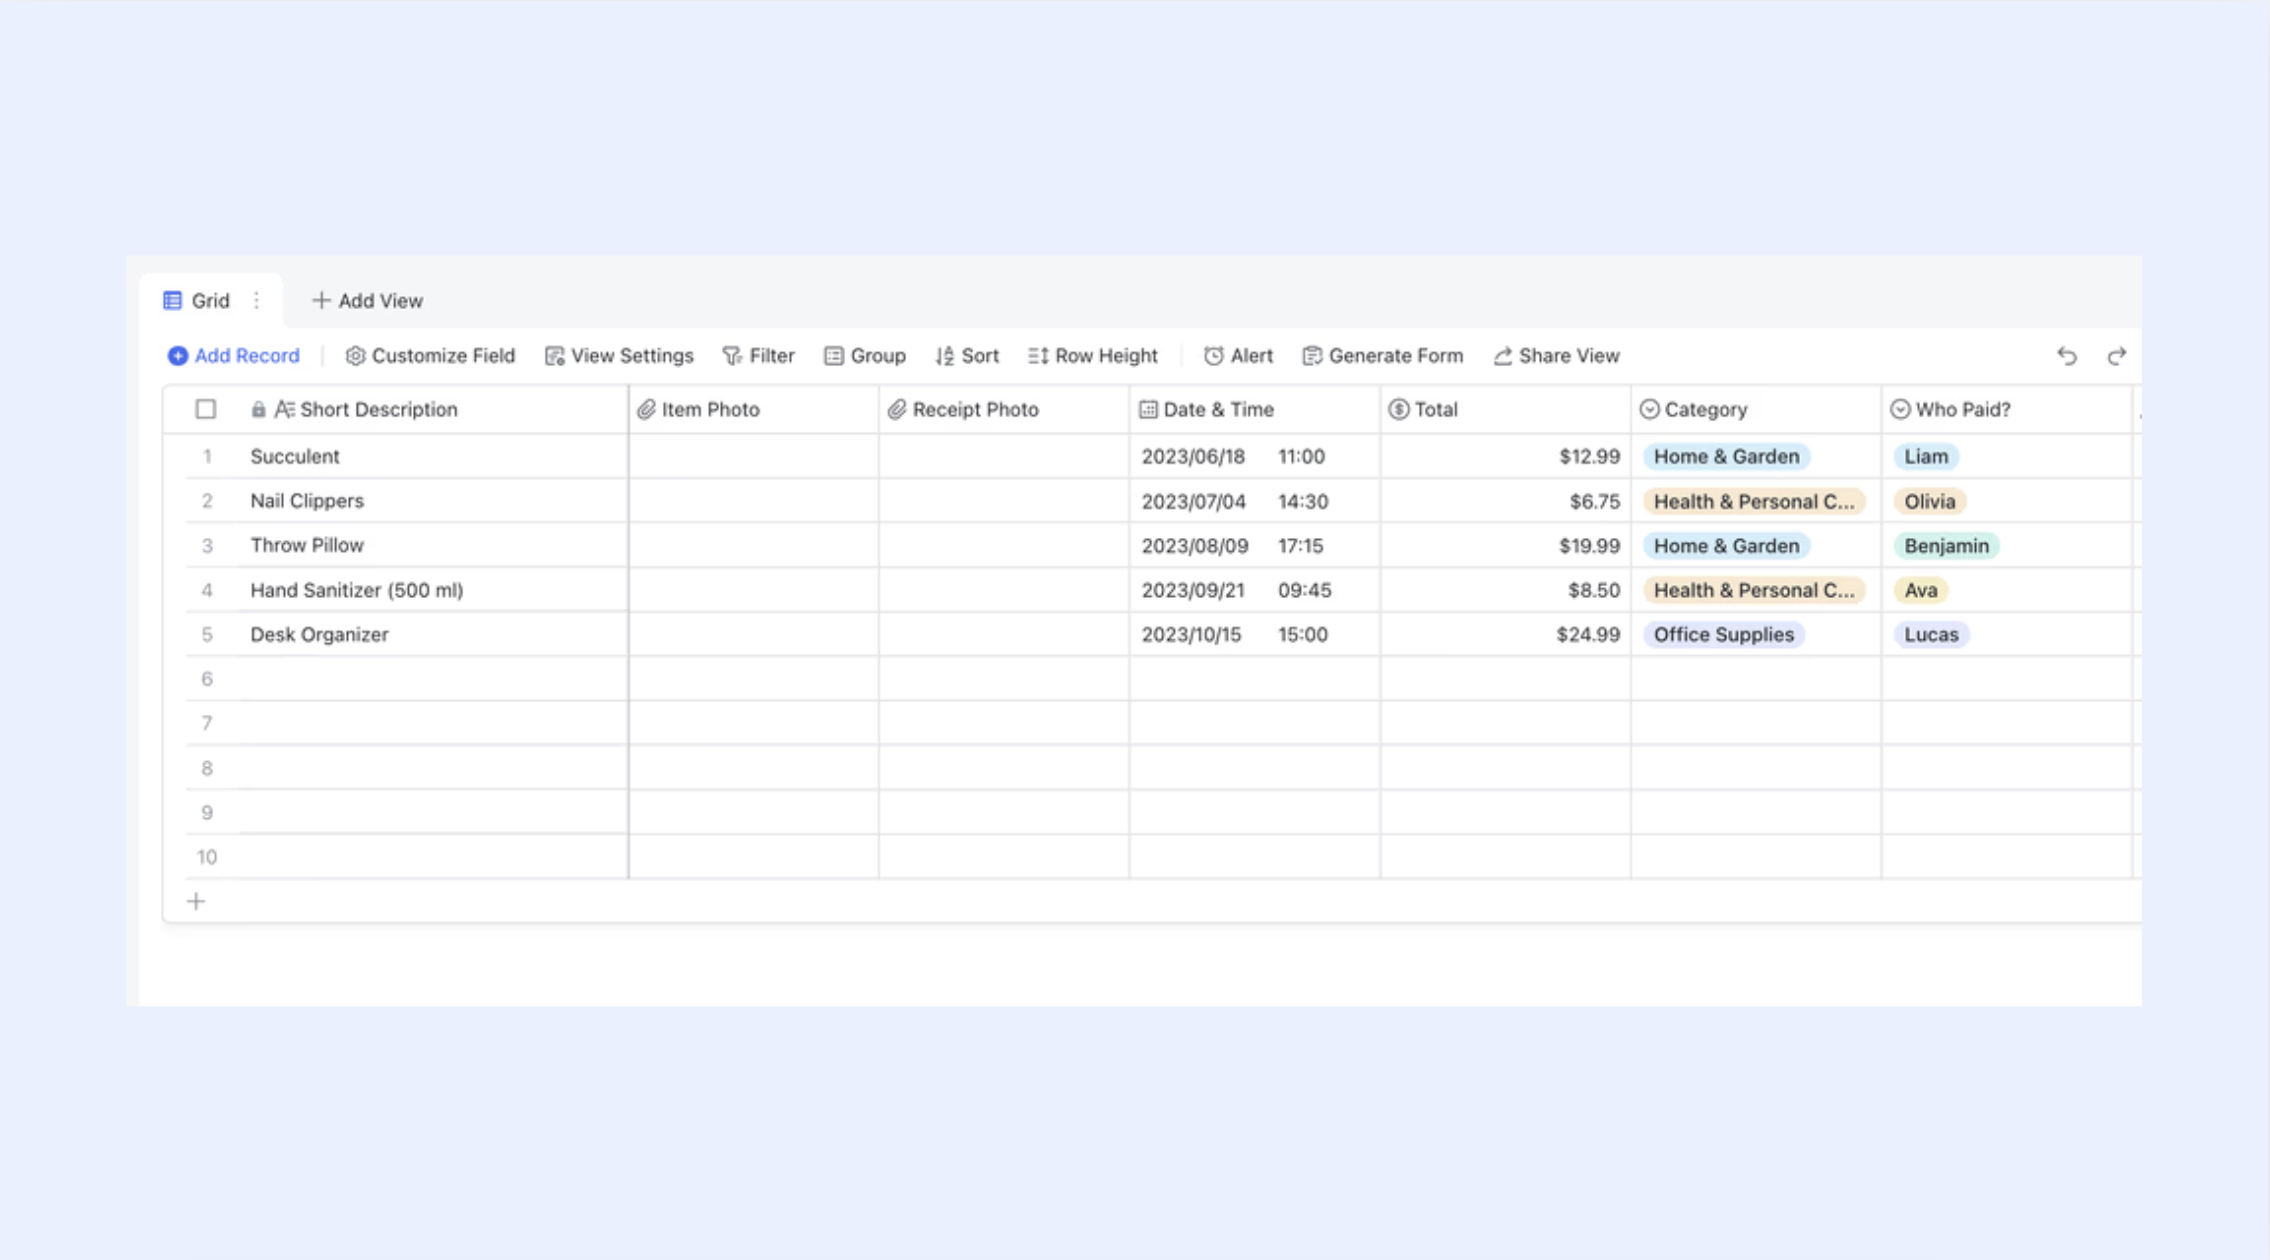Viewport: 2270px width, 1260px height.
Task: Click Share View
Action: [x=1556, y=356]
